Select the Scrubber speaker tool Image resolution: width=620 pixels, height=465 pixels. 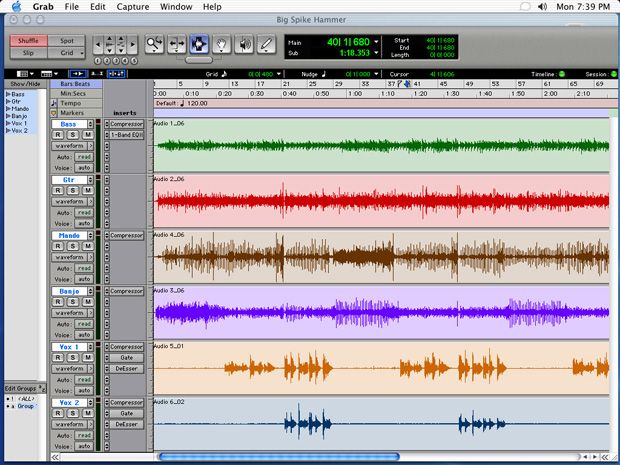pyautogui.click(x=244, y=43)
